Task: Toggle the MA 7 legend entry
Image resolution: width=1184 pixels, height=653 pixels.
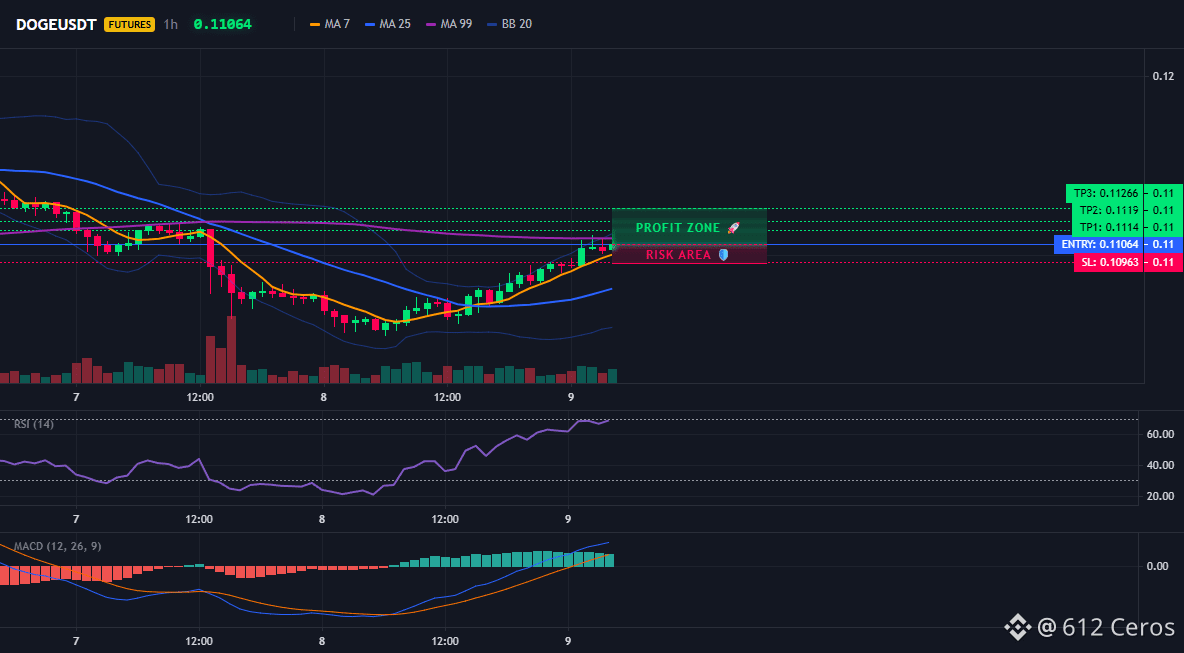Action: pyautogui.click(x=330, y=24)
